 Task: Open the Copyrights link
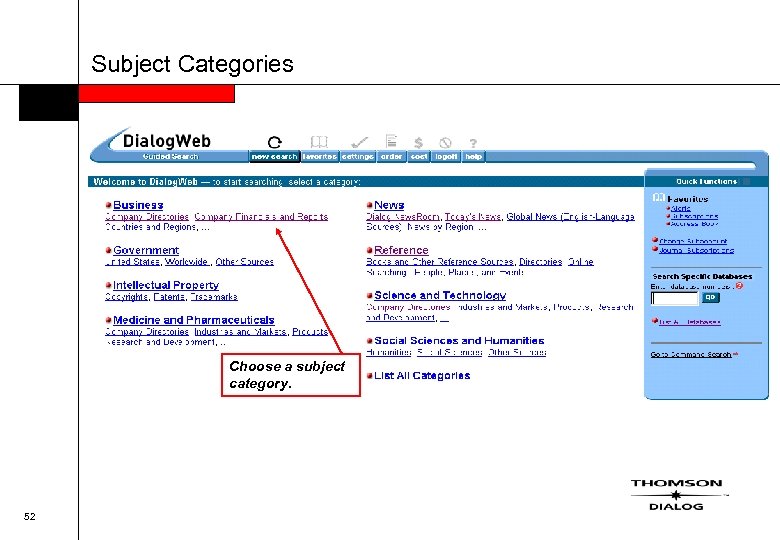[x=126, y=297]
